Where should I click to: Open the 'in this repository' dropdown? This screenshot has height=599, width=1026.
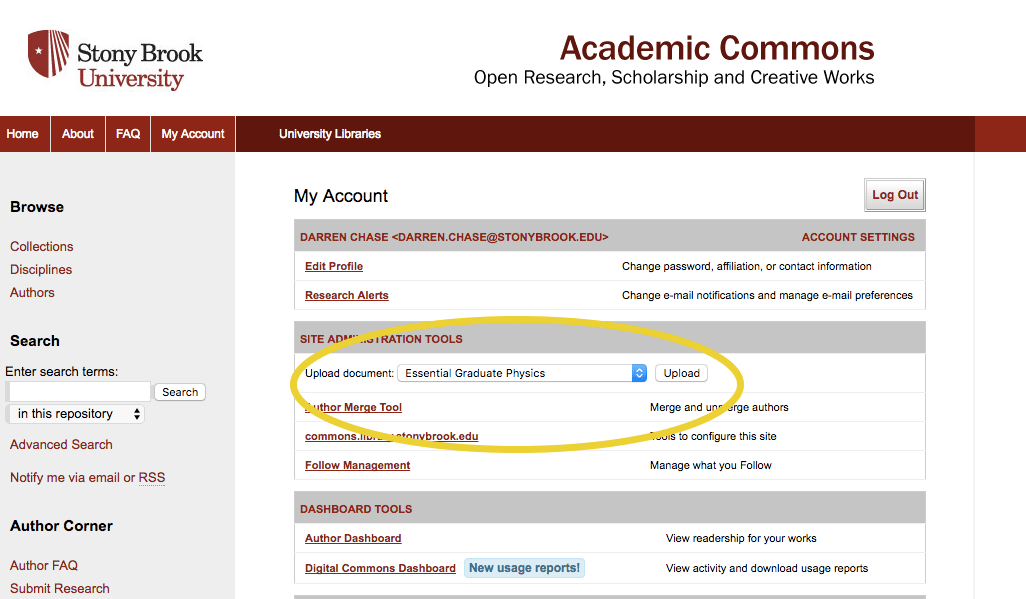[76, 414]
